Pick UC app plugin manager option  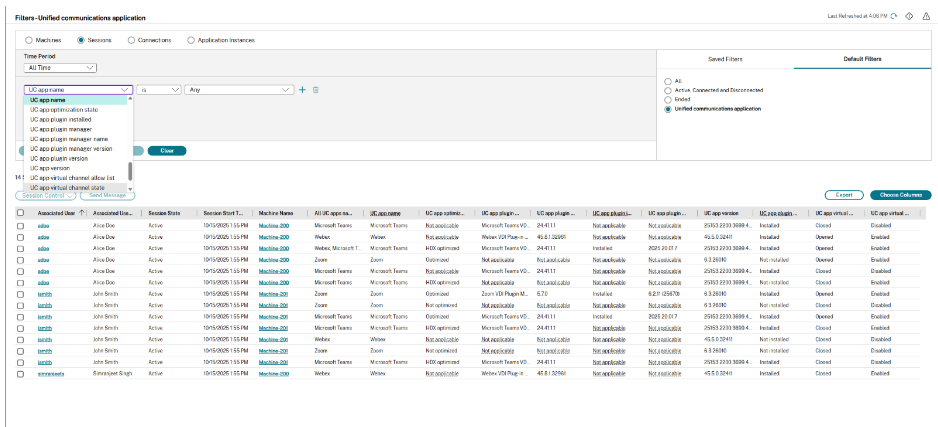coord(75,129)
